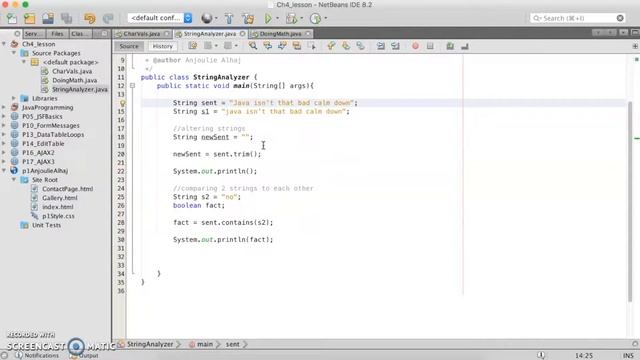Click the Stop Macro Recording icon

click(430, 46)
